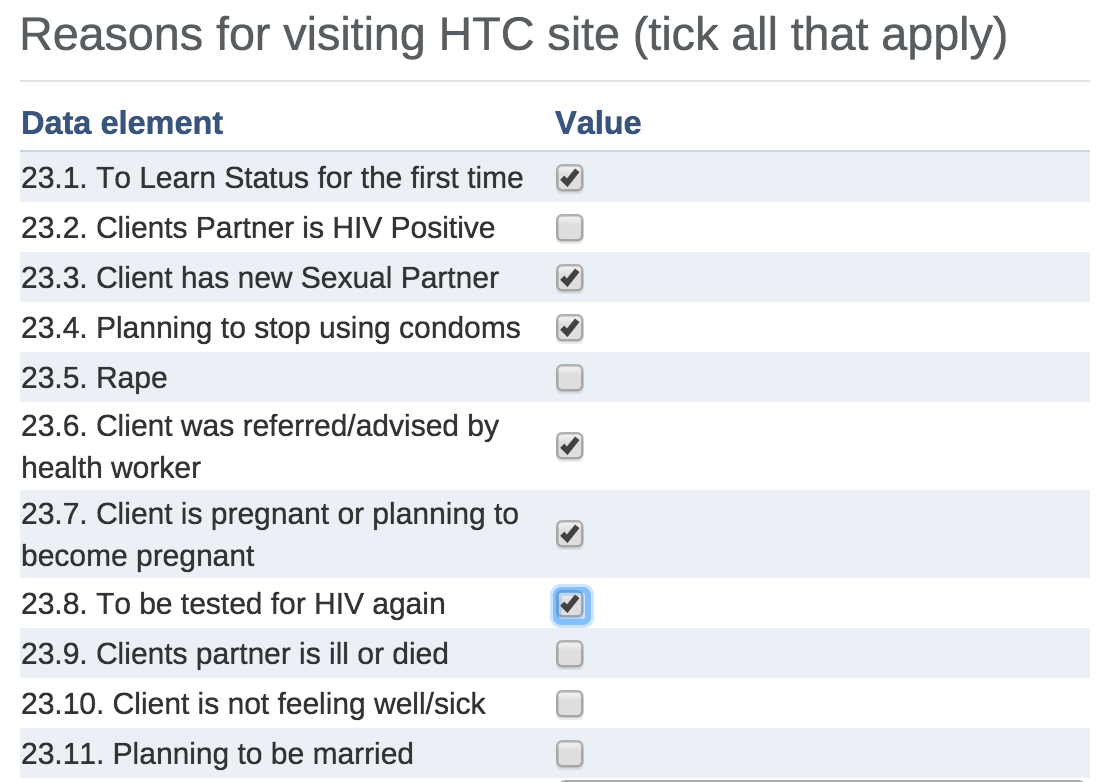Viewport: 1104px width, 782px height.
Task: Click the '23.8. To be tested for HIV again' label
Action: (233, 605)
